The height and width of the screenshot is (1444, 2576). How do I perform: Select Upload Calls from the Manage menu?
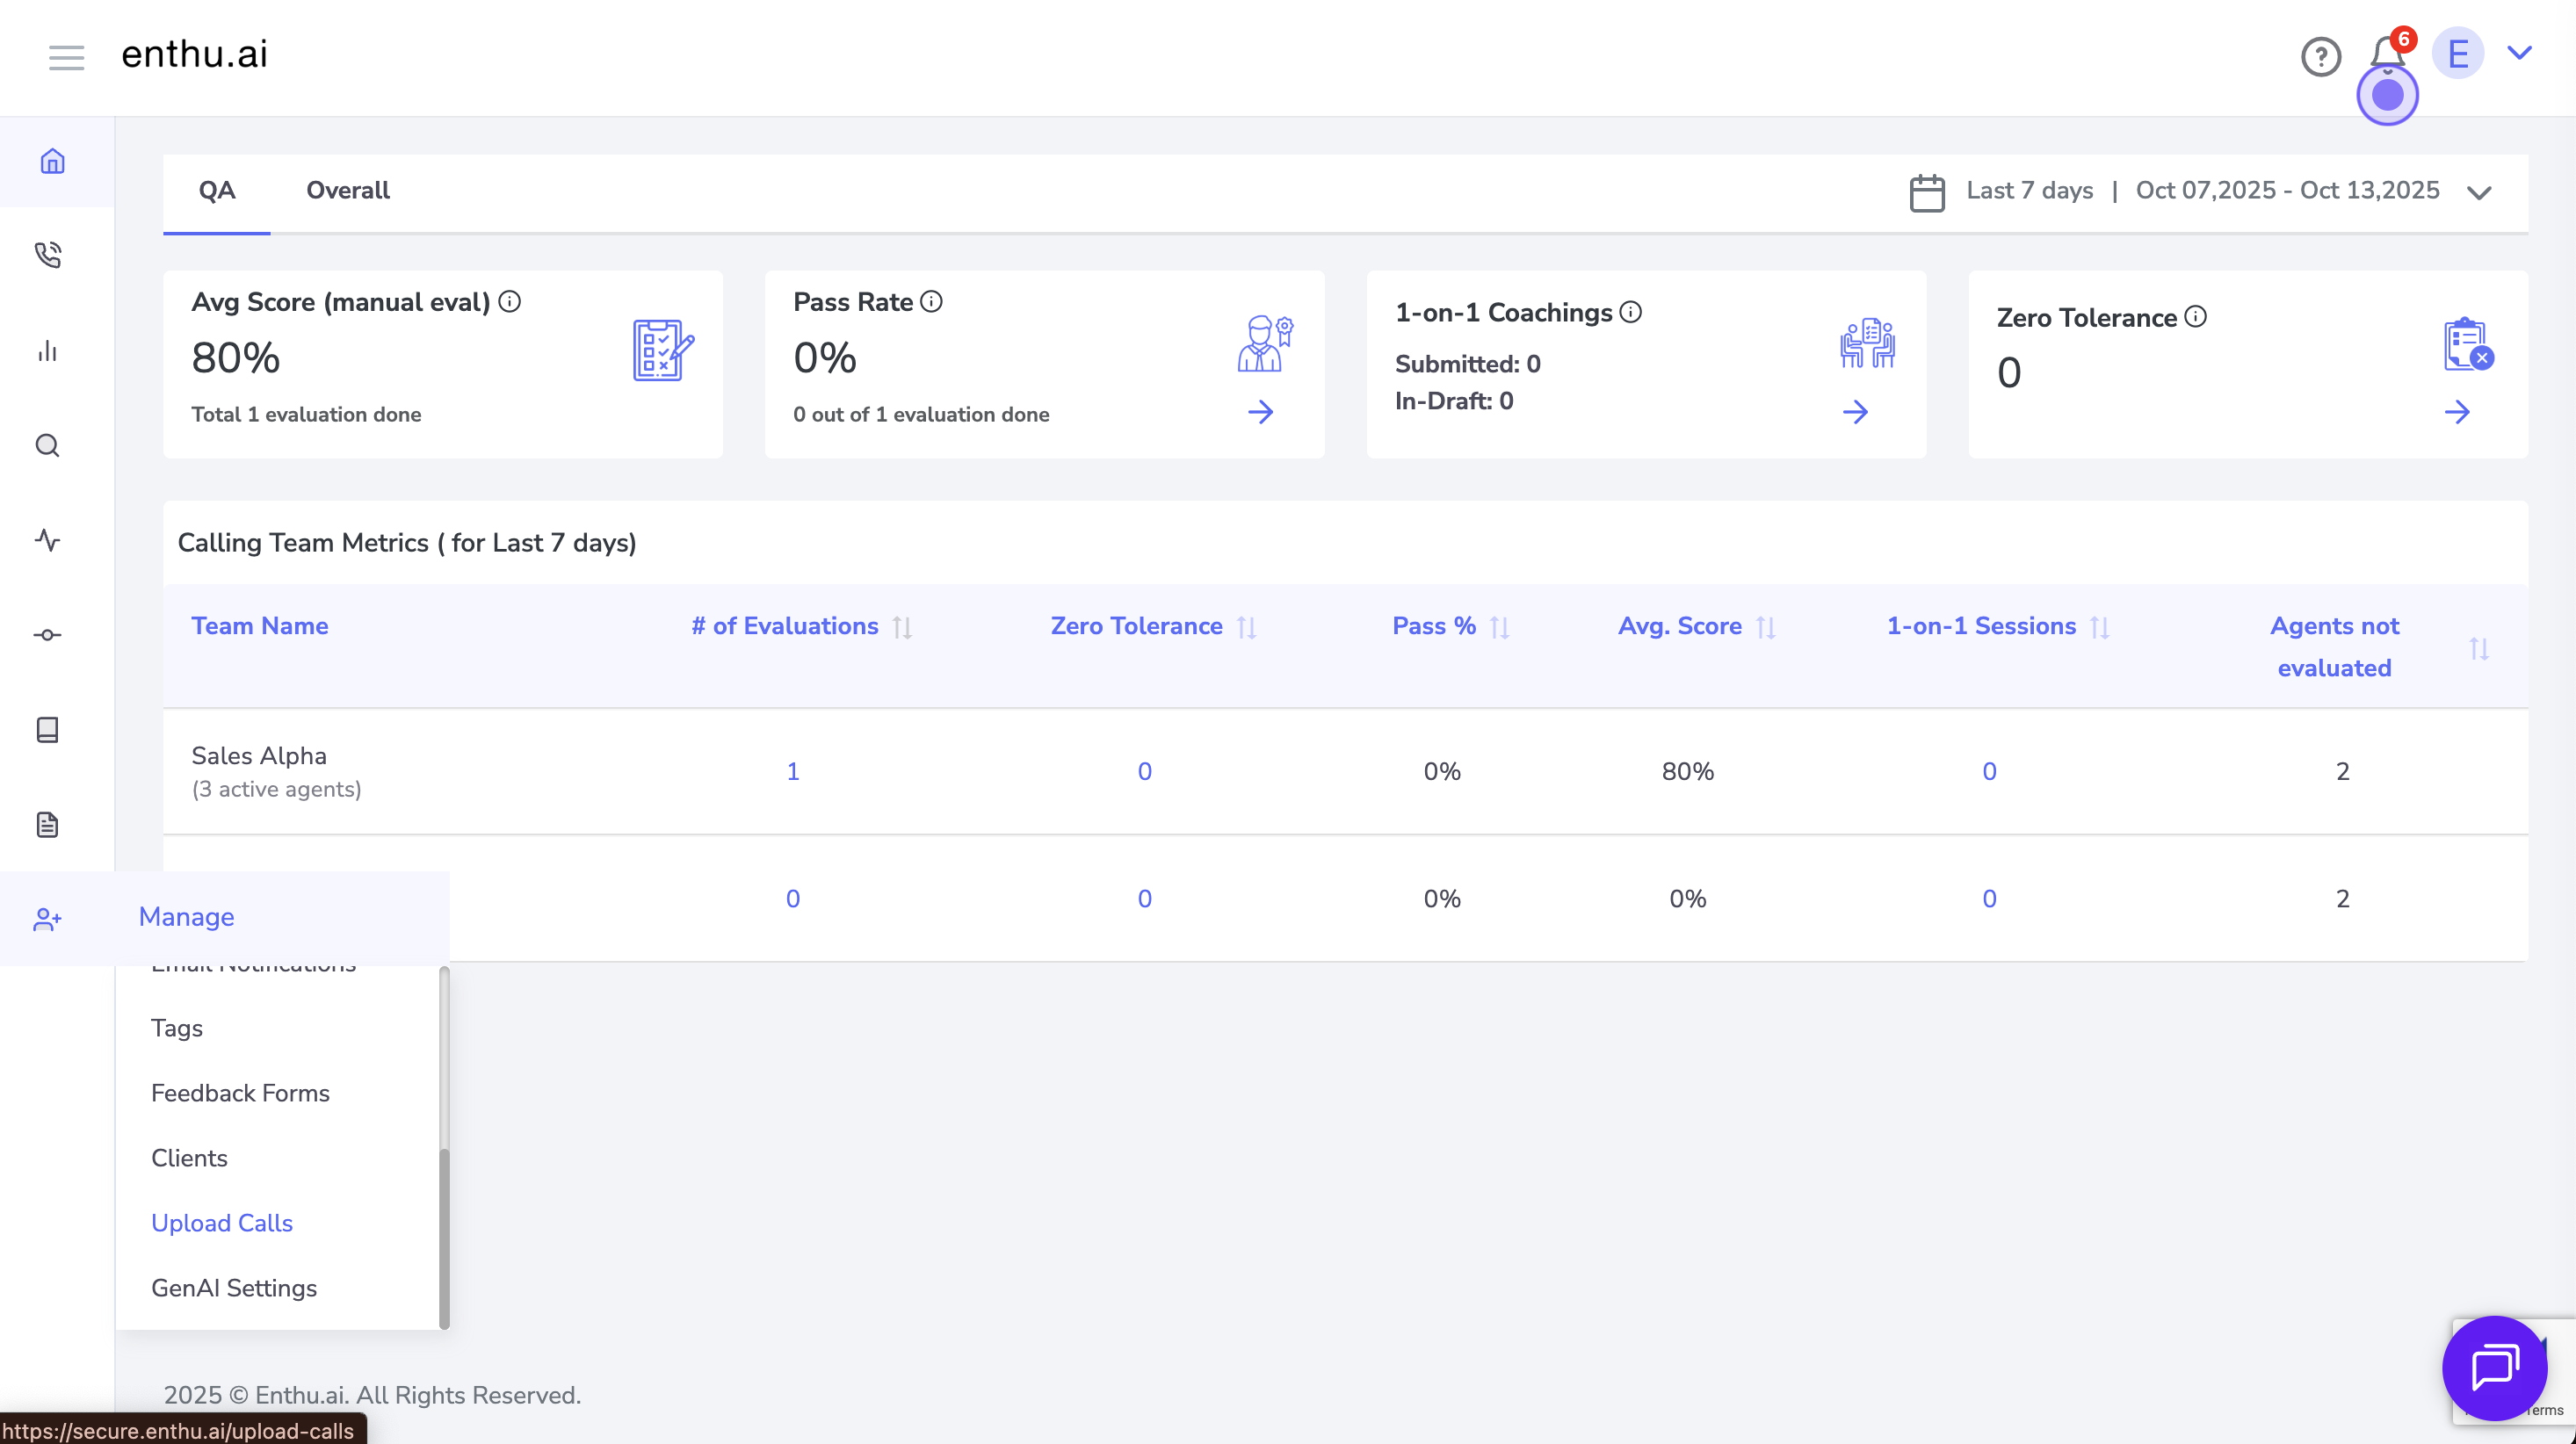pyautogui.click(x=222, y=1222)
